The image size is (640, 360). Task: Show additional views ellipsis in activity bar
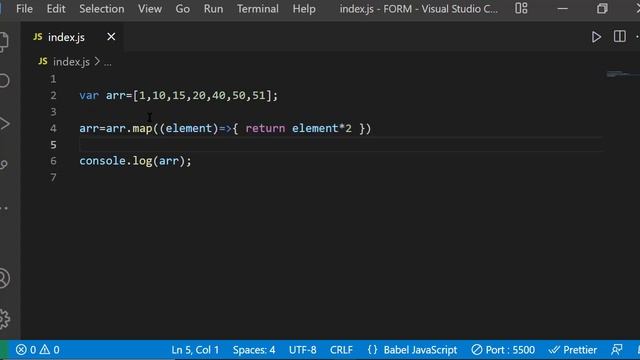click(4, 208)
